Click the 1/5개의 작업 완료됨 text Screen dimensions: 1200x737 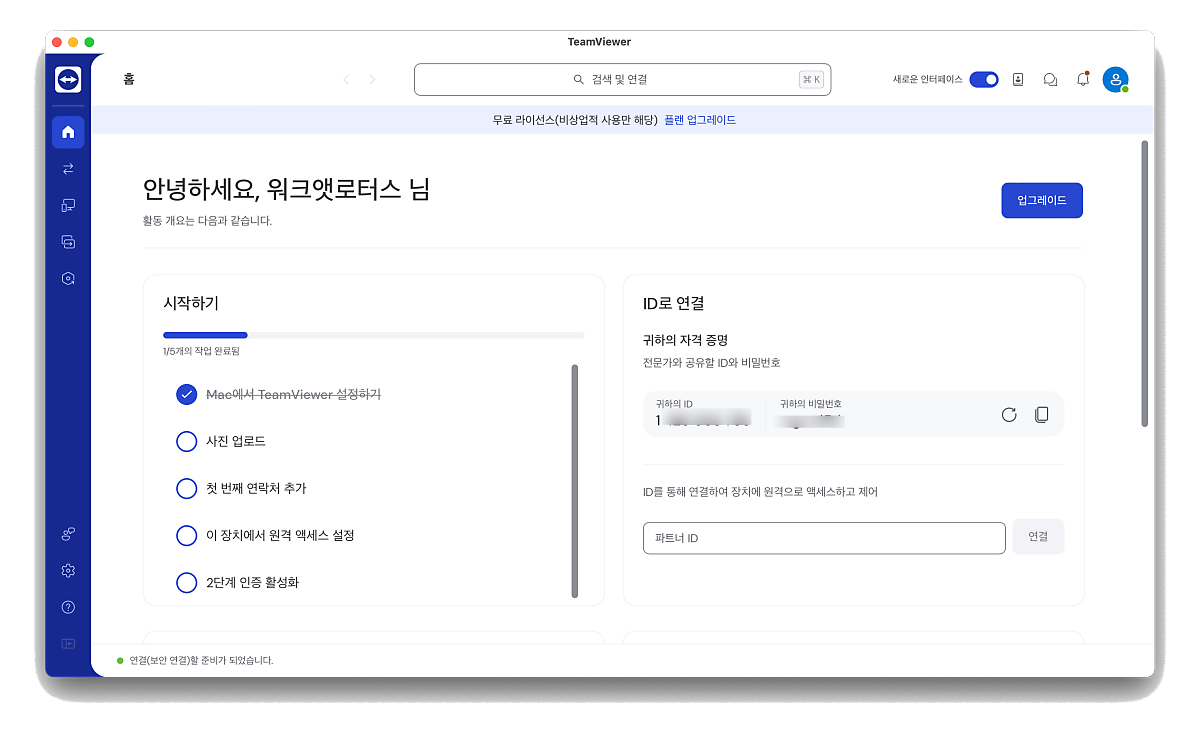[201, 351]
